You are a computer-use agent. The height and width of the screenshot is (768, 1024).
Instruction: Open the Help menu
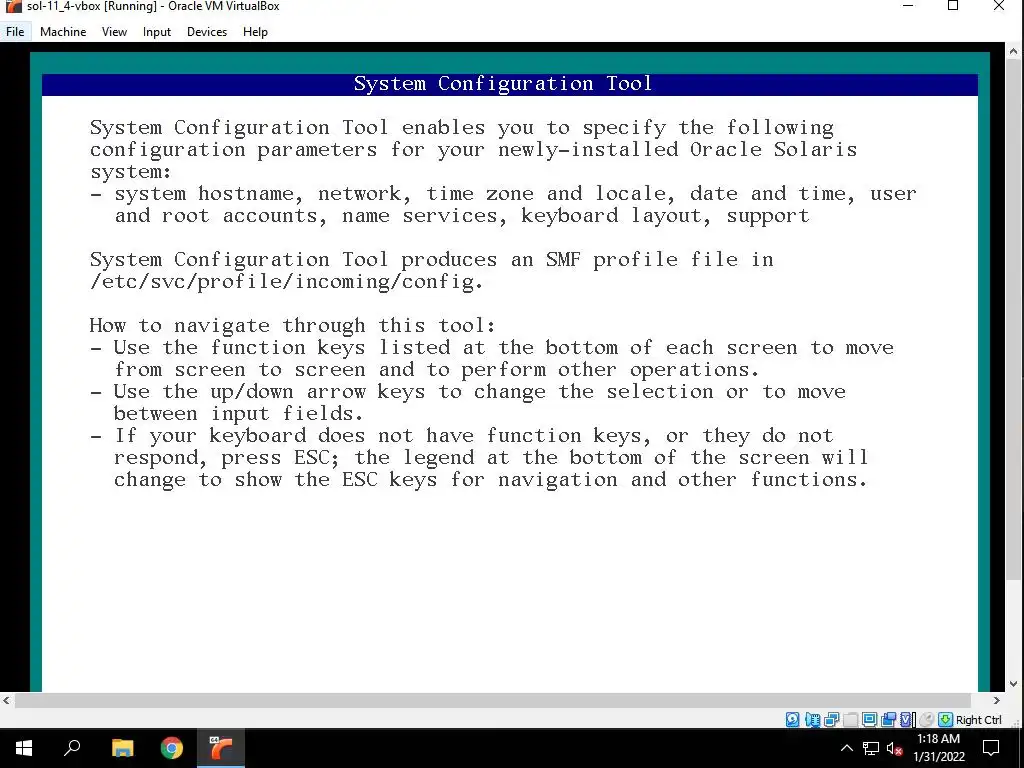coord(255,31)
